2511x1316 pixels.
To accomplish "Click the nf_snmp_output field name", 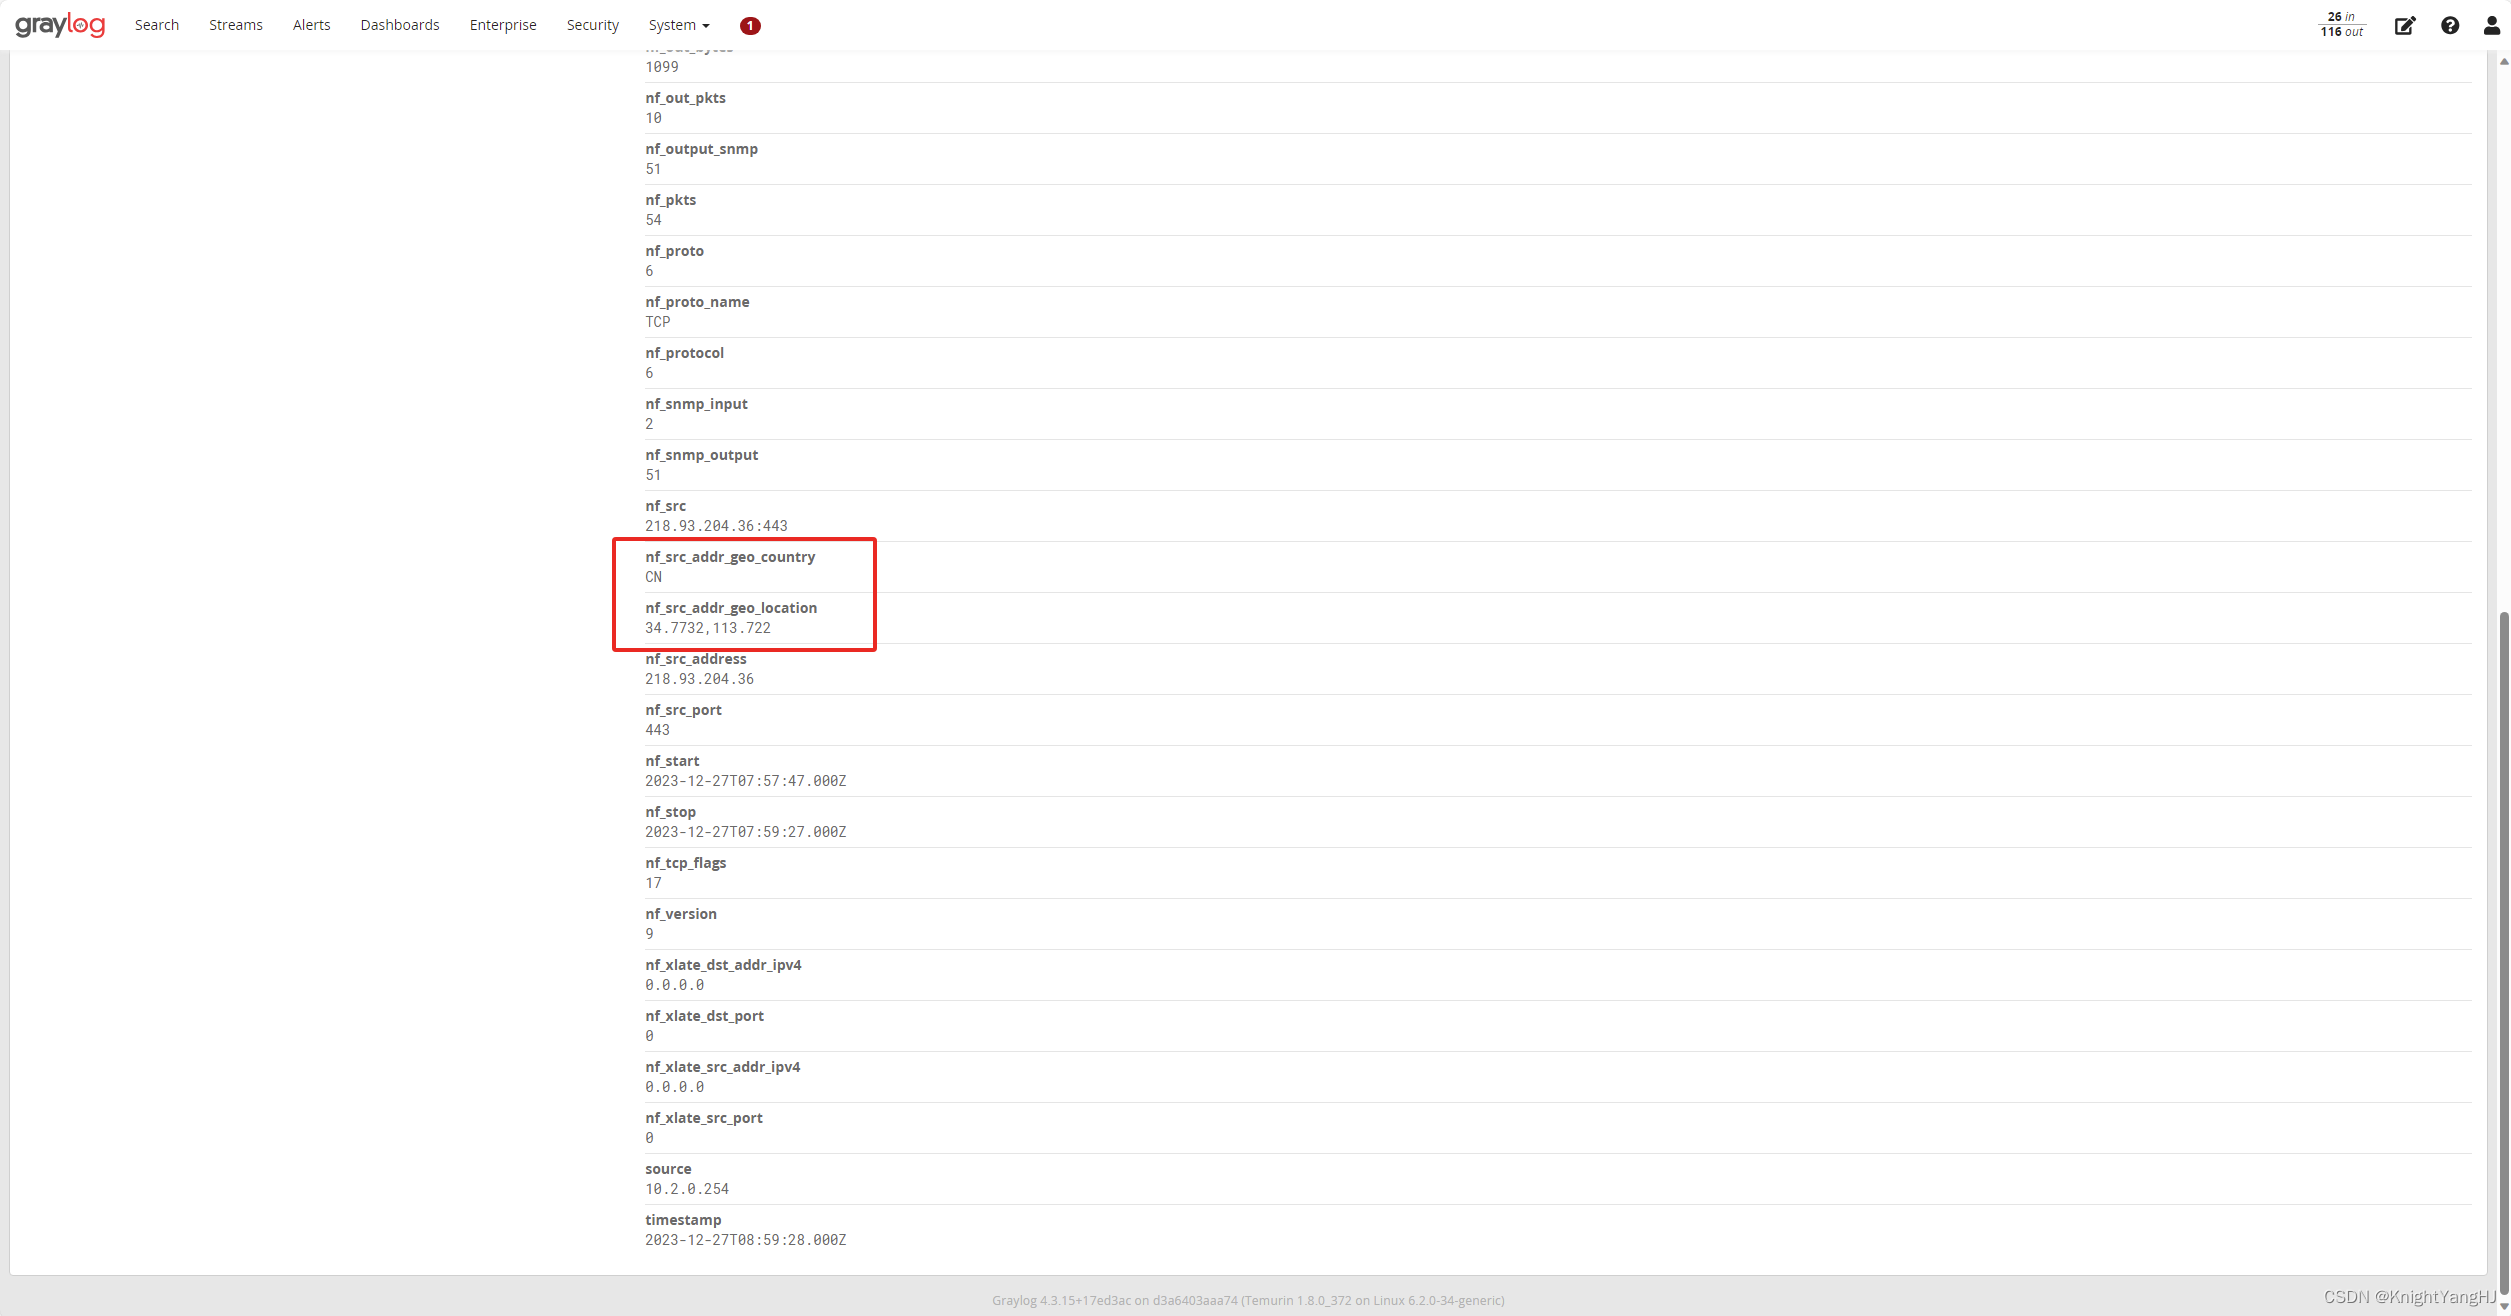I will click(x=701, y=455).
